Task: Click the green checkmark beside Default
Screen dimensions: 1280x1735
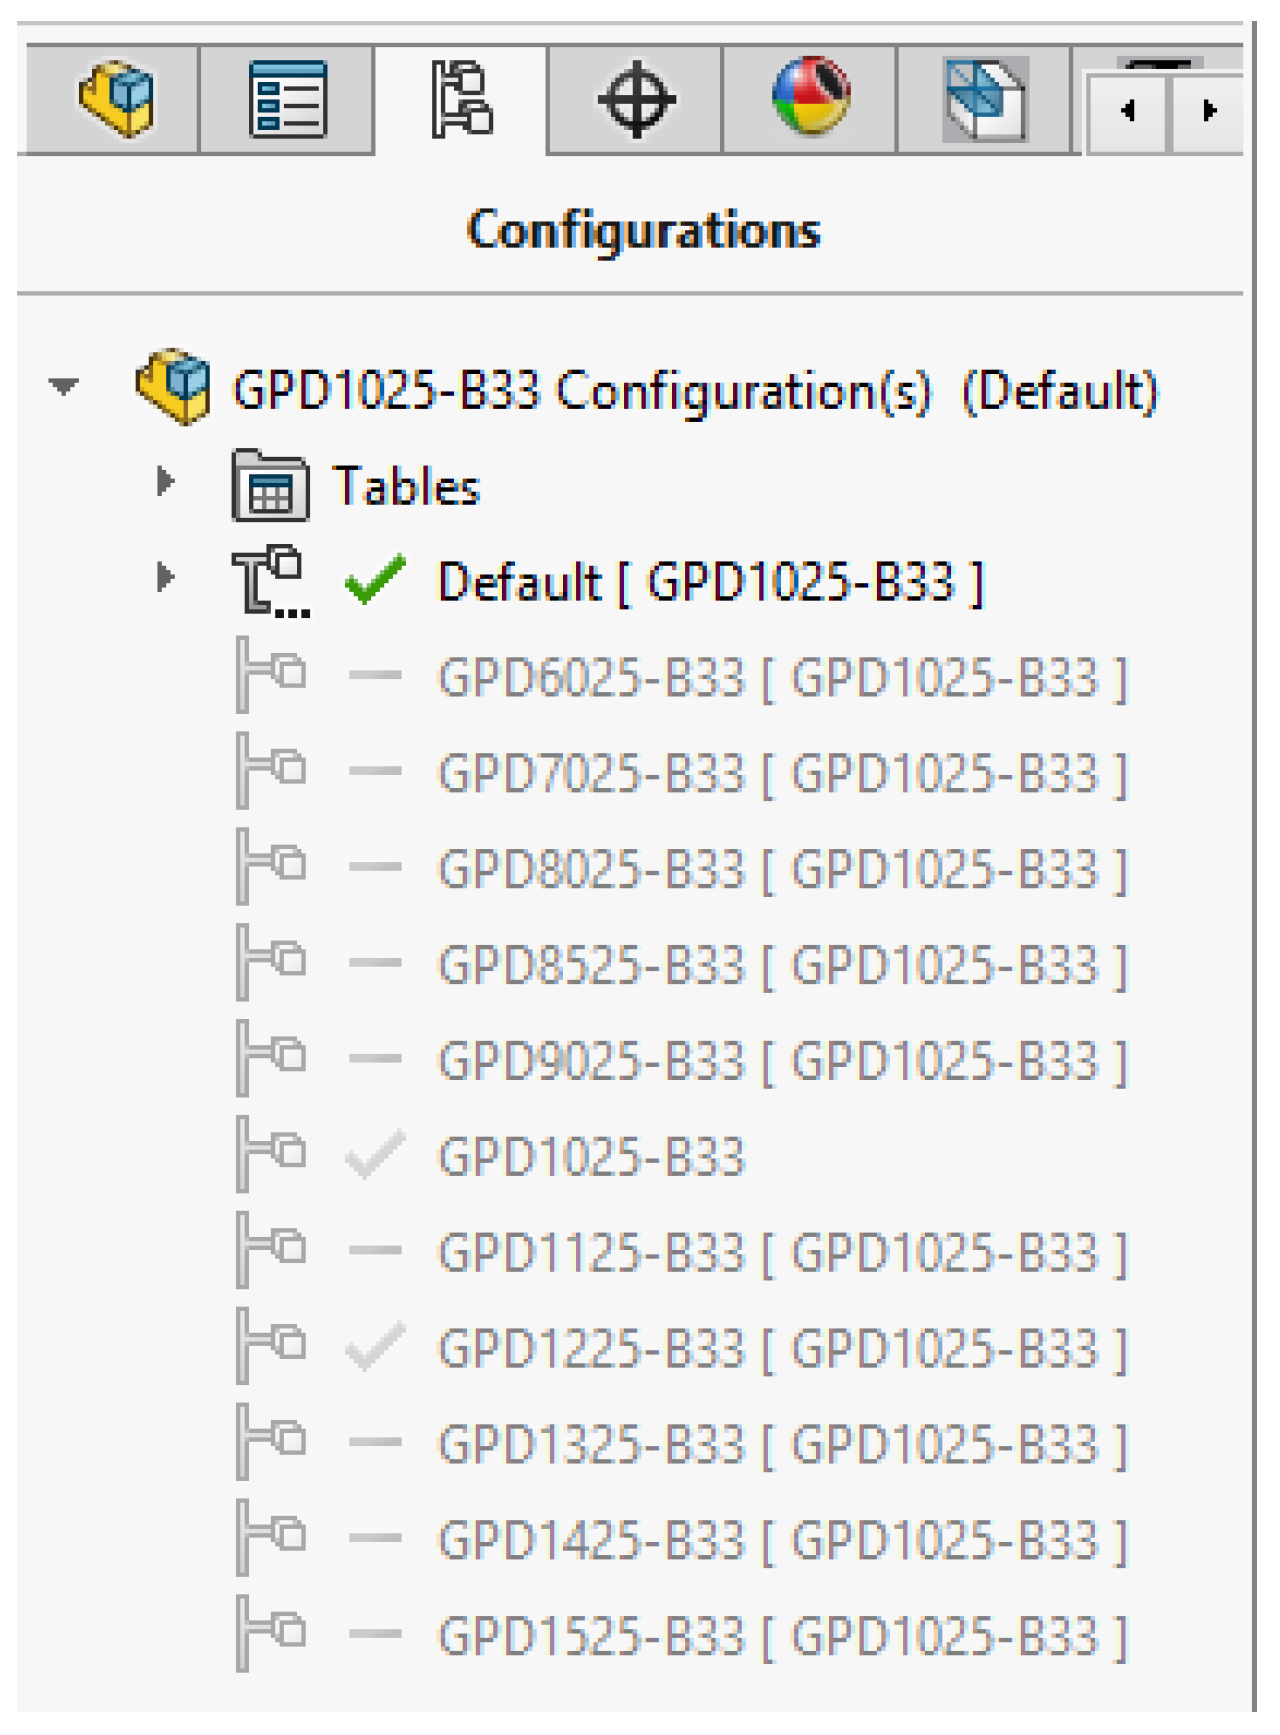Action: [375, 580]
